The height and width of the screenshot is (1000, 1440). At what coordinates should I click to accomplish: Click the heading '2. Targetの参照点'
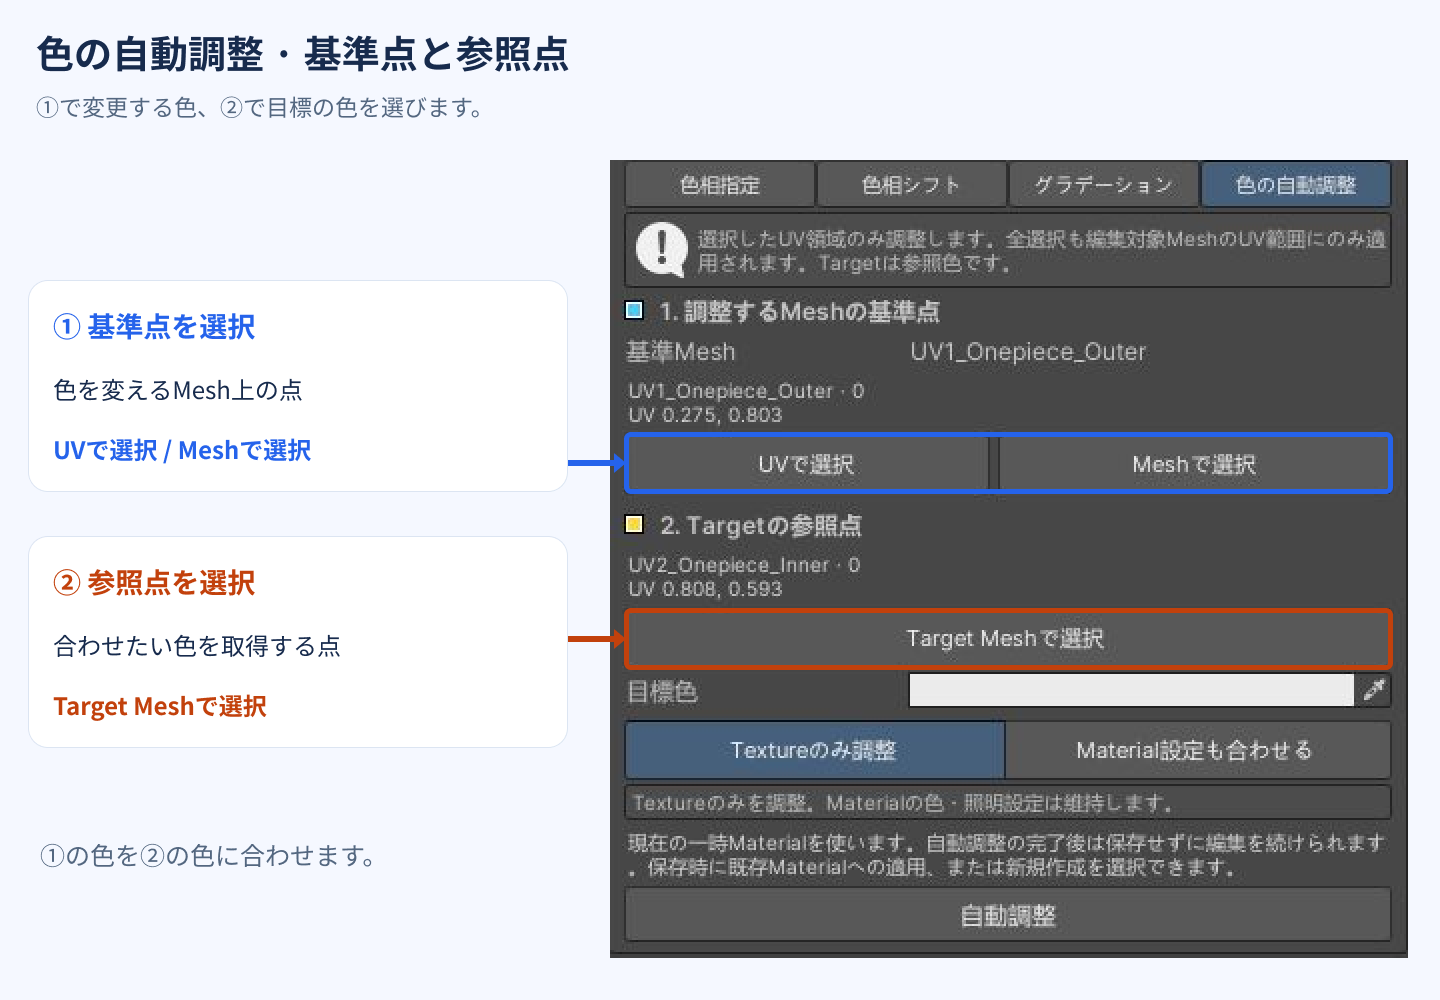point(761,525)
